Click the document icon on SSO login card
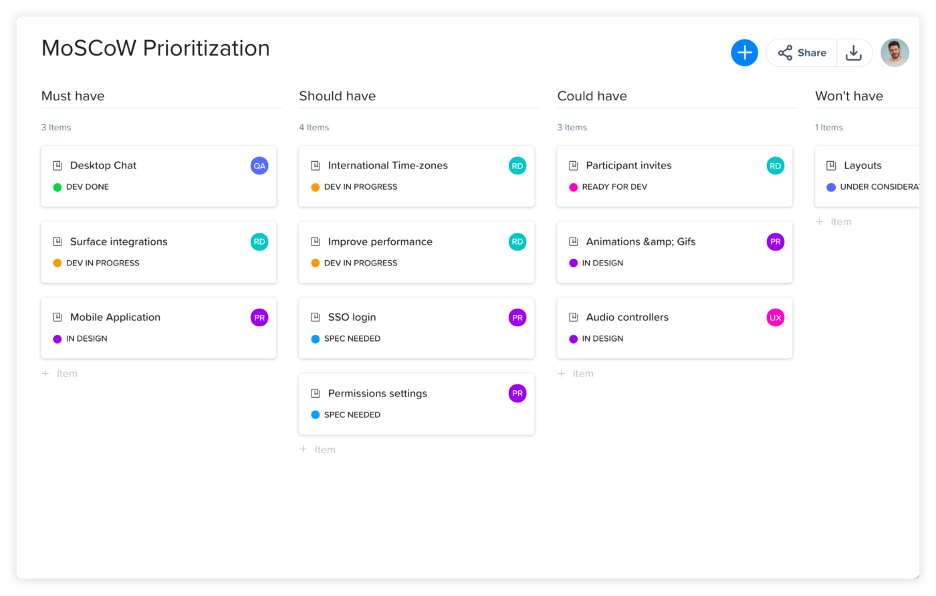The width and height of the screenshot is (936, 596). tap(315, 318)
